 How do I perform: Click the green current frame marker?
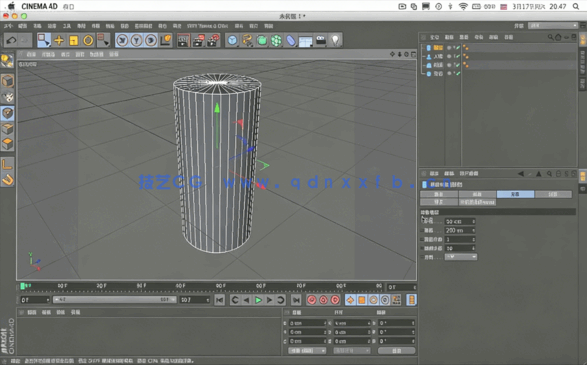coord(22,286)
